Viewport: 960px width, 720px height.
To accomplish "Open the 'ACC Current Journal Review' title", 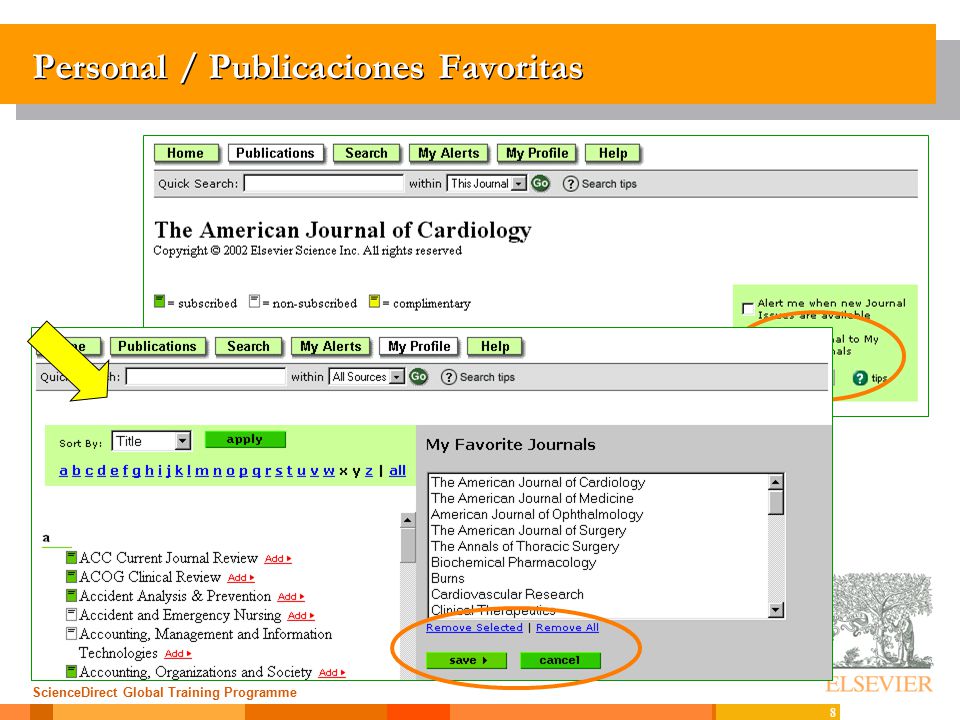I will tap(168, 557).
